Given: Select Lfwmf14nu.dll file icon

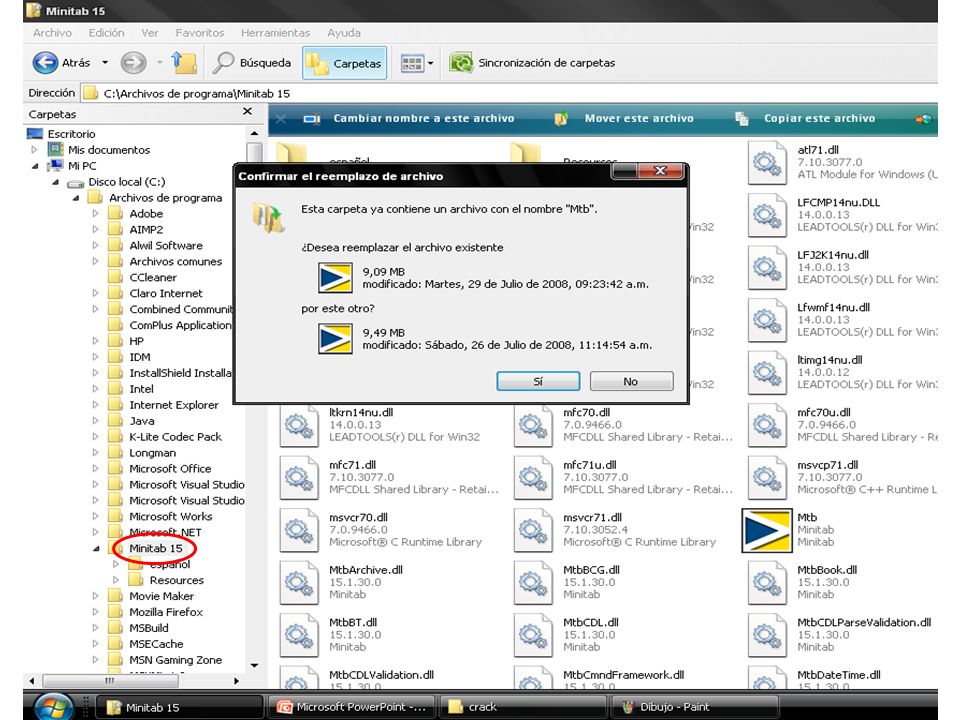Looking at the screenshot, I should 767,320.
